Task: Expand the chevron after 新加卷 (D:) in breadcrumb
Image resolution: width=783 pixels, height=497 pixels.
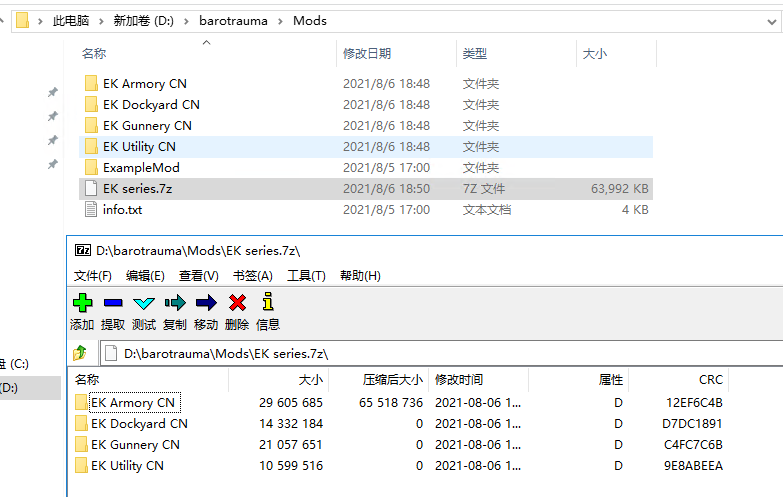Action: [x=186, y=21]
